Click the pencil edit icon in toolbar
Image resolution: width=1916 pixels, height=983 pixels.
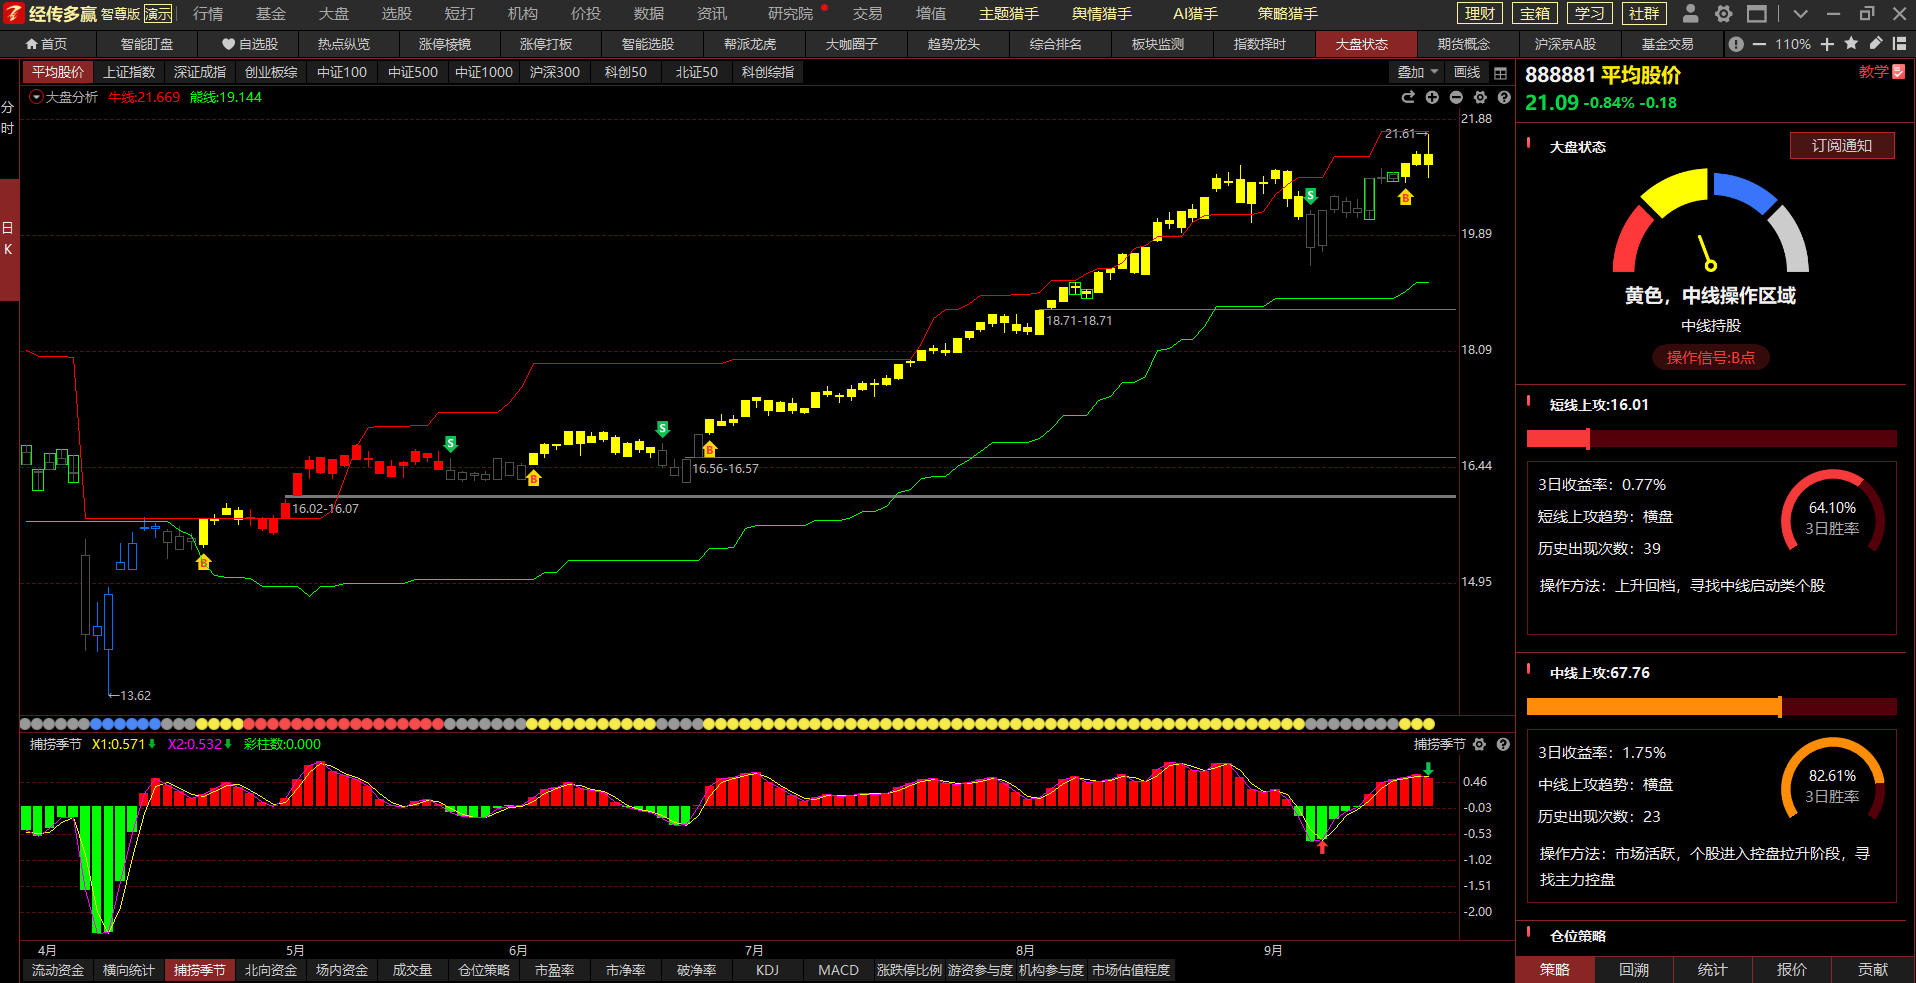coord(1876,44)
